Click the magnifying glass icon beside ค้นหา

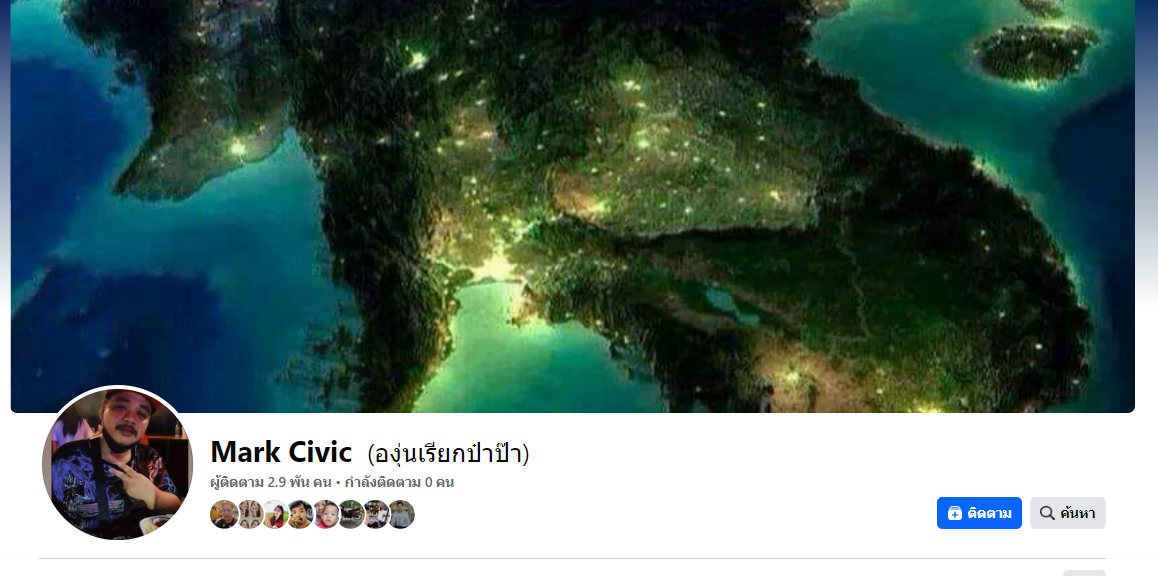pos(1046,513)
